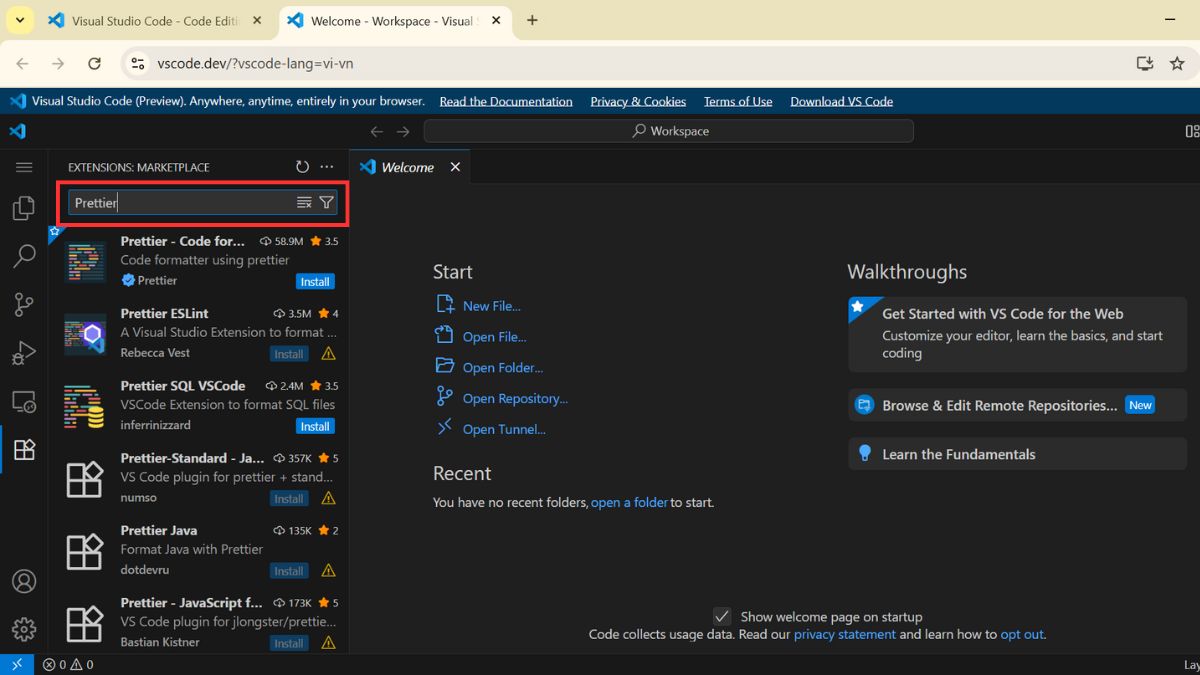Open the Explorer view in activity bar

tap(24, 208)
